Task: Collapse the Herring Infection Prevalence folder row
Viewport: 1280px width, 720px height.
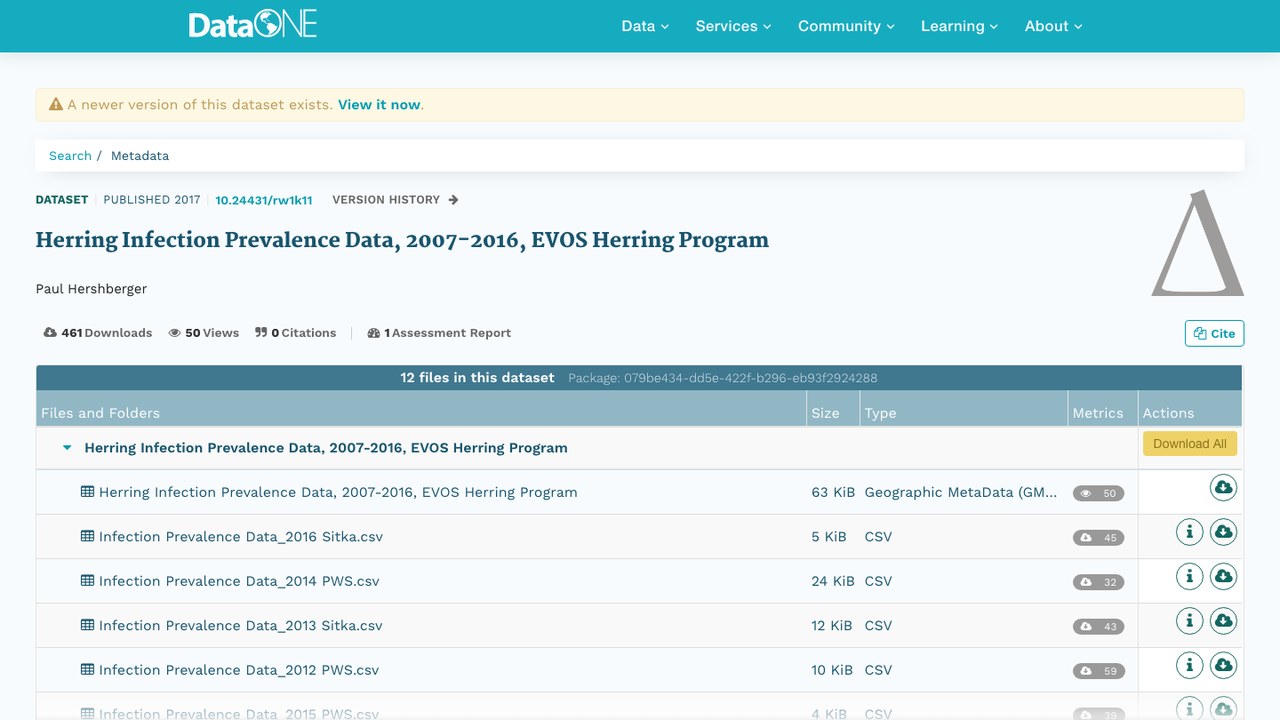Action: (x=67, y=448)
